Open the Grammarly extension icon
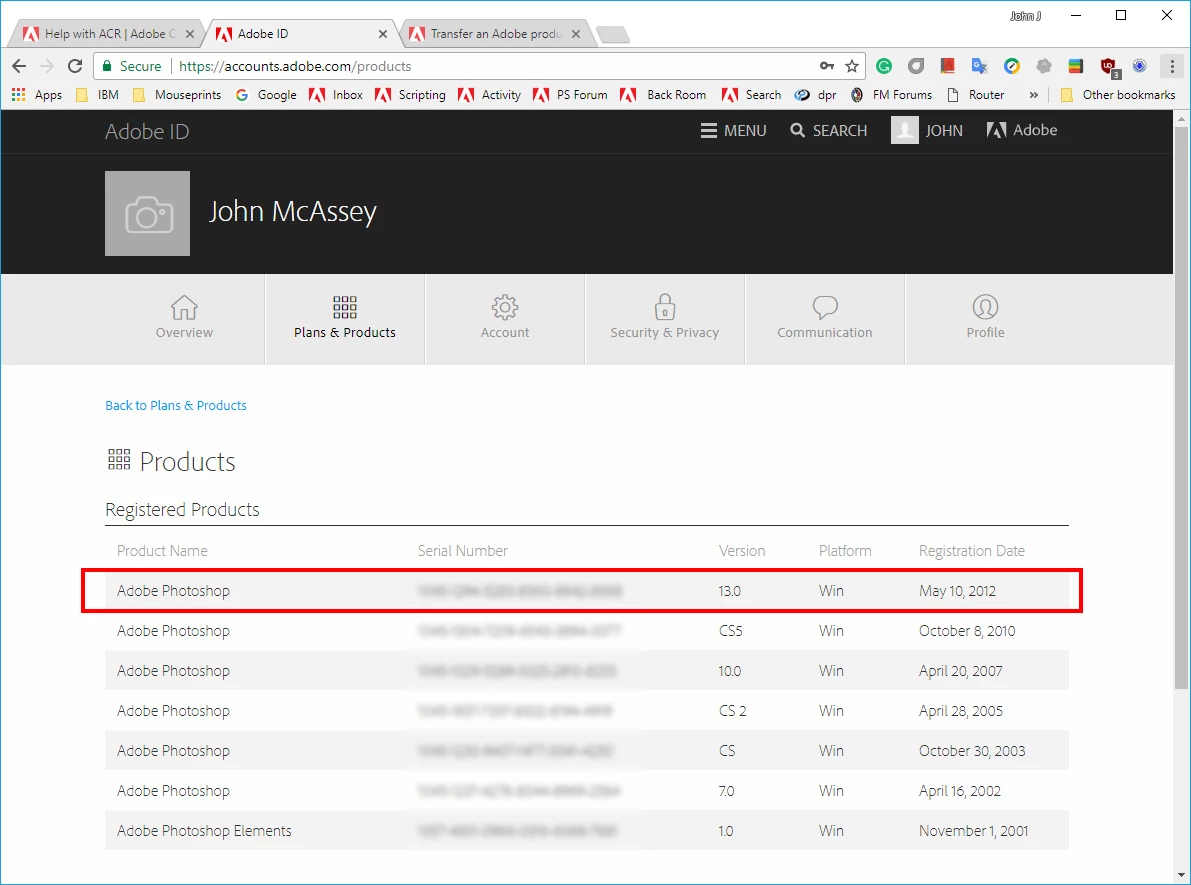The image size is (1191, 885). click(x=883, y=66)
